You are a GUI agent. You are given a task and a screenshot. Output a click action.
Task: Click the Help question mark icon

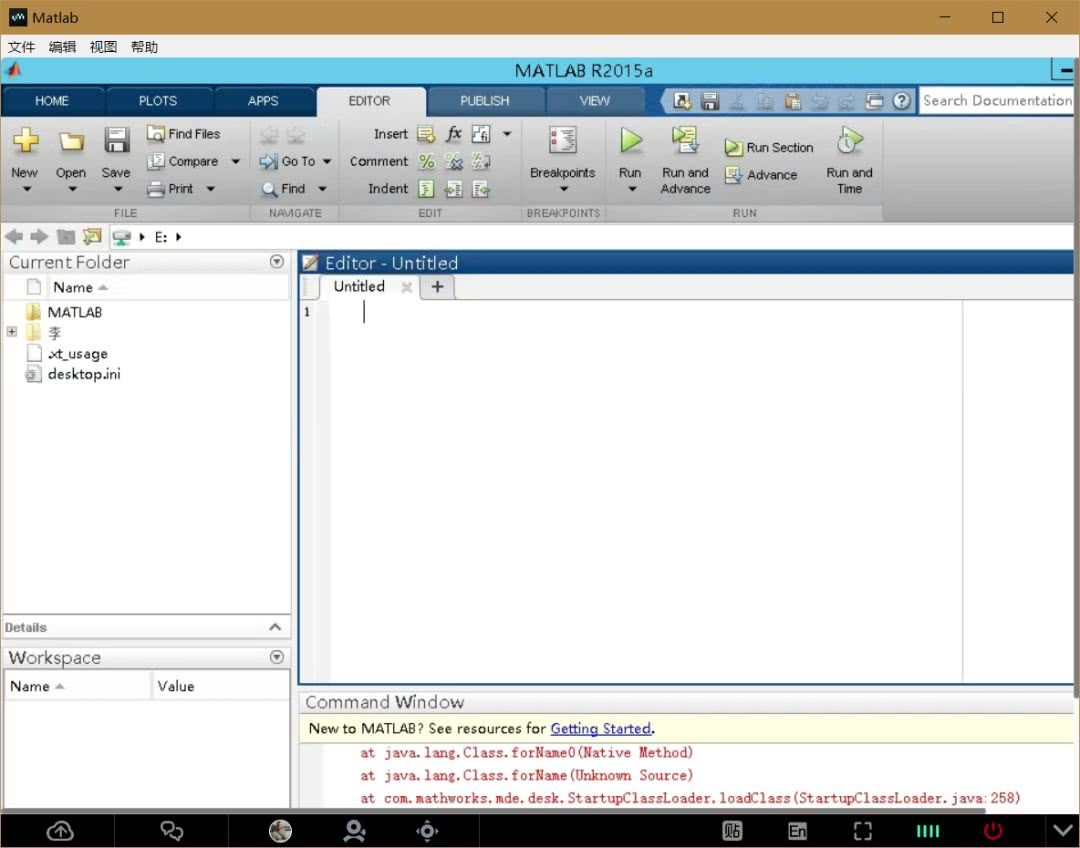(901, 101)
